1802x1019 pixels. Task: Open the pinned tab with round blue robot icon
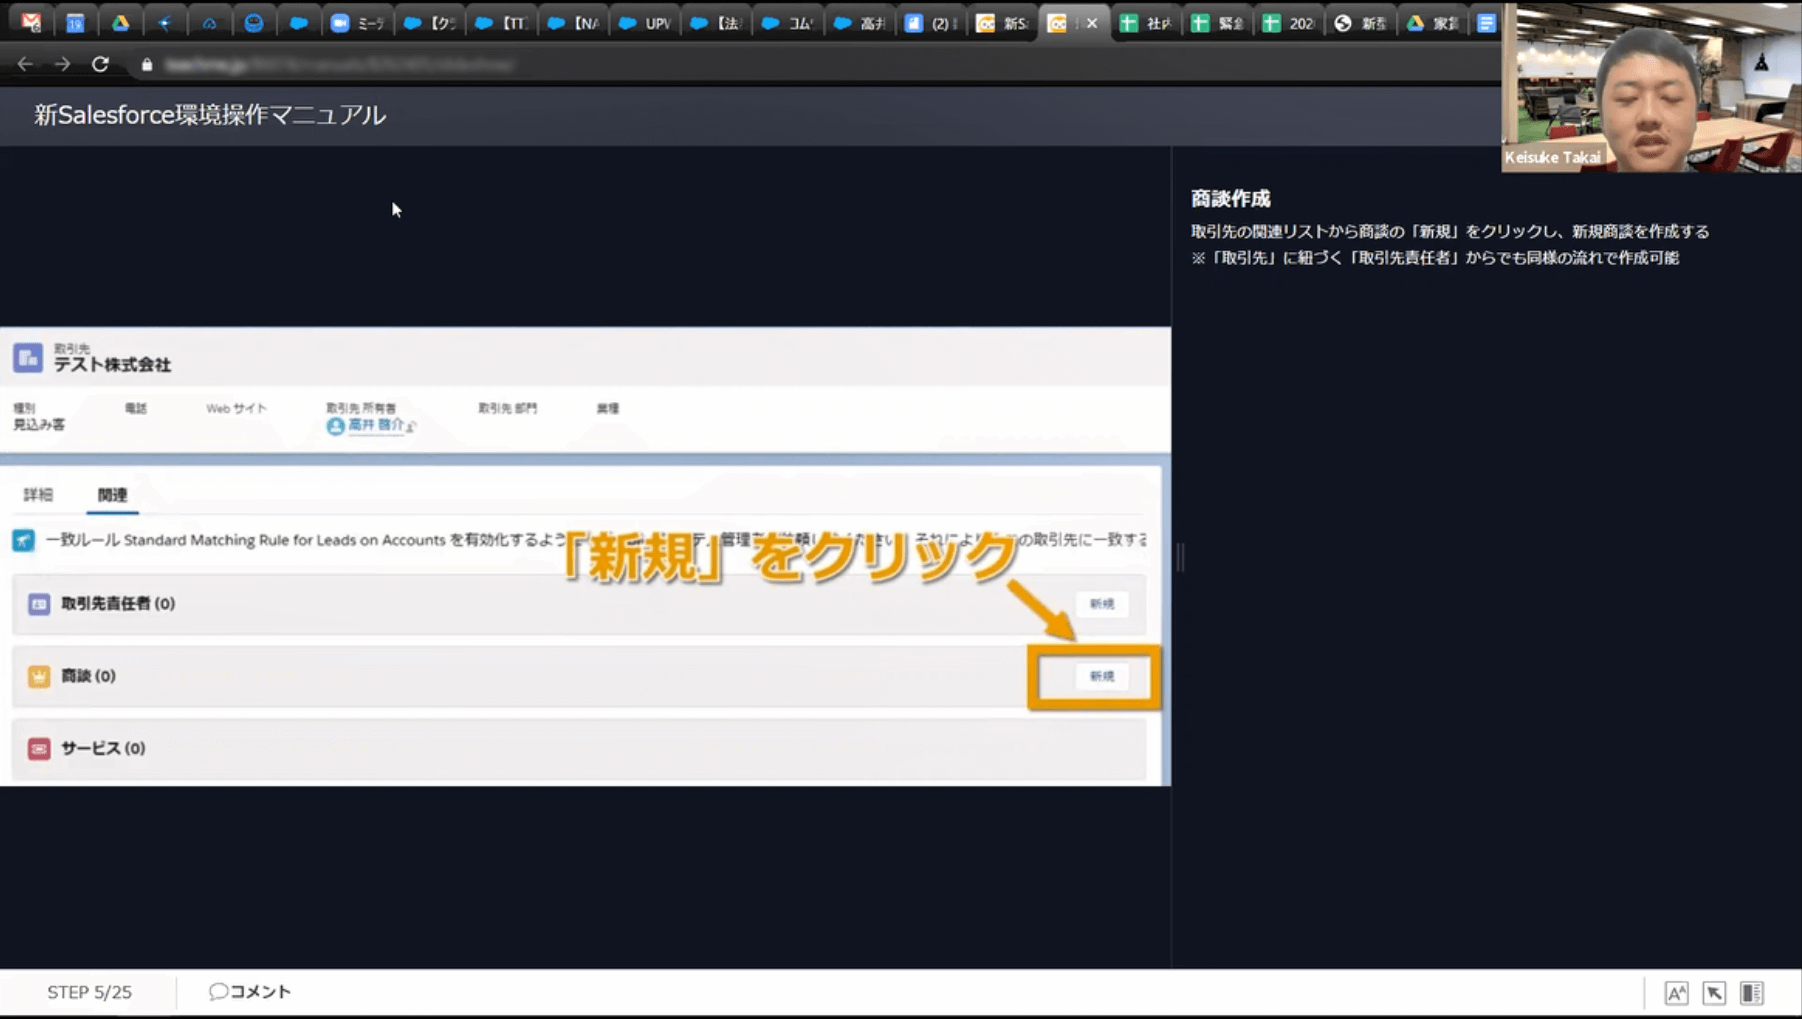point(254,22)
